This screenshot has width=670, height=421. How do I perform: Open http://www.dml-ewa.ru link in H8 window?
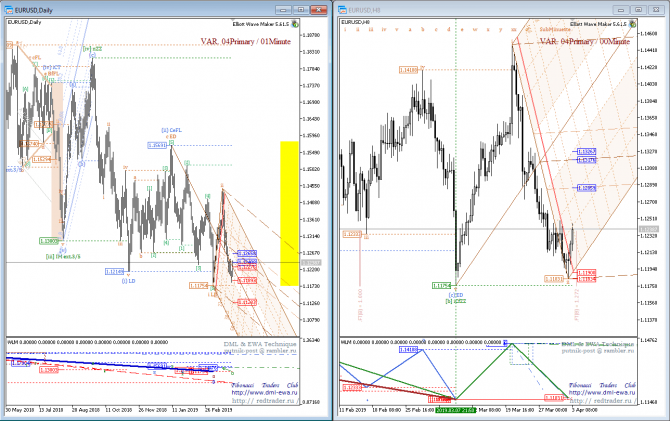click(x=602, y=392)
